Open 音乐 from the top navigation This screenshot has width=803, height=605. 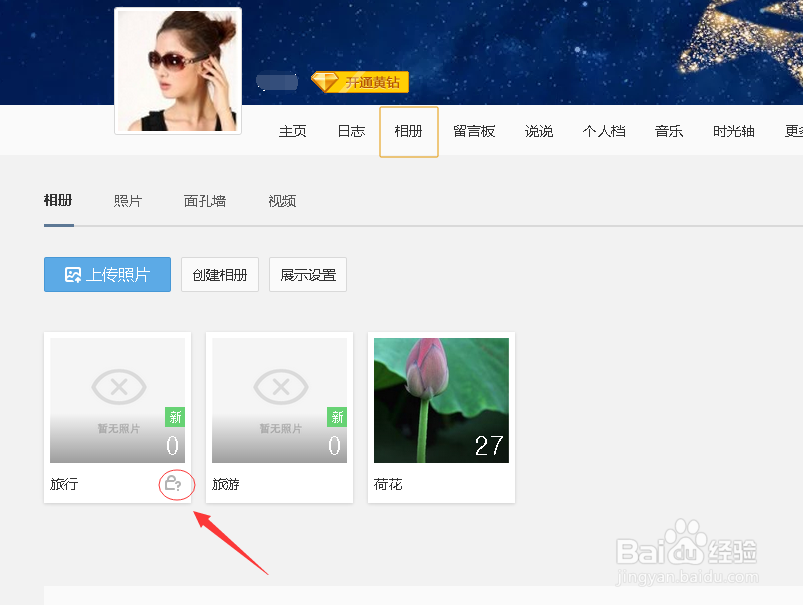tap(668, 130)
